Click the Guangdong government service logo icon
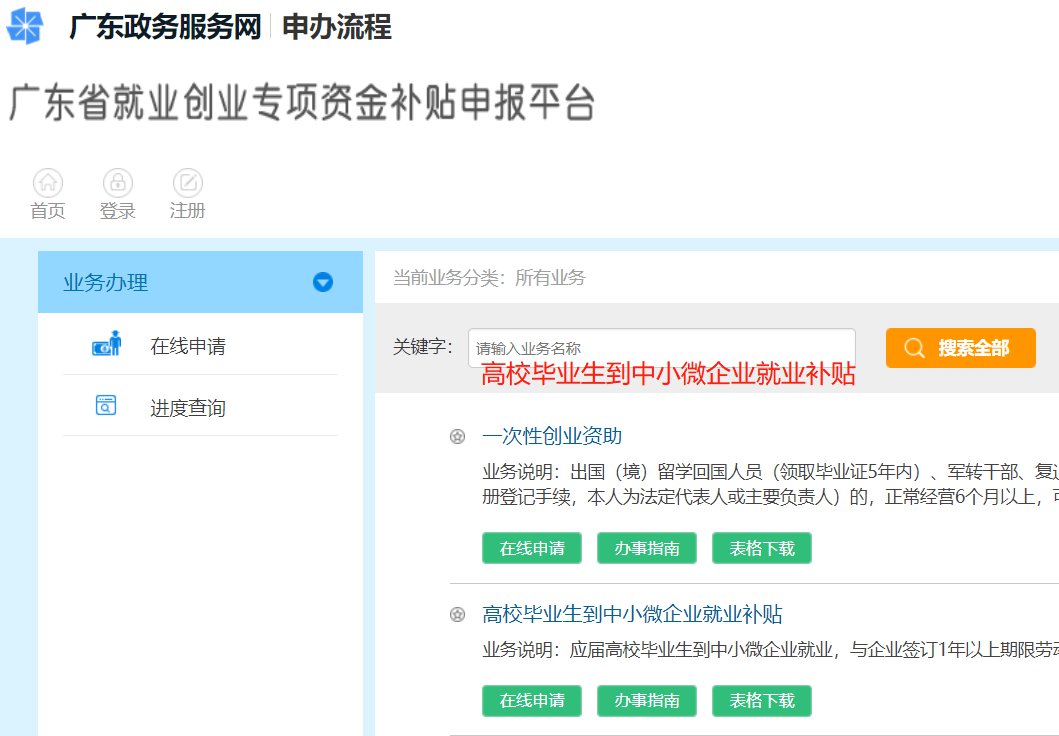1059x736 pixels. point(24,26)
